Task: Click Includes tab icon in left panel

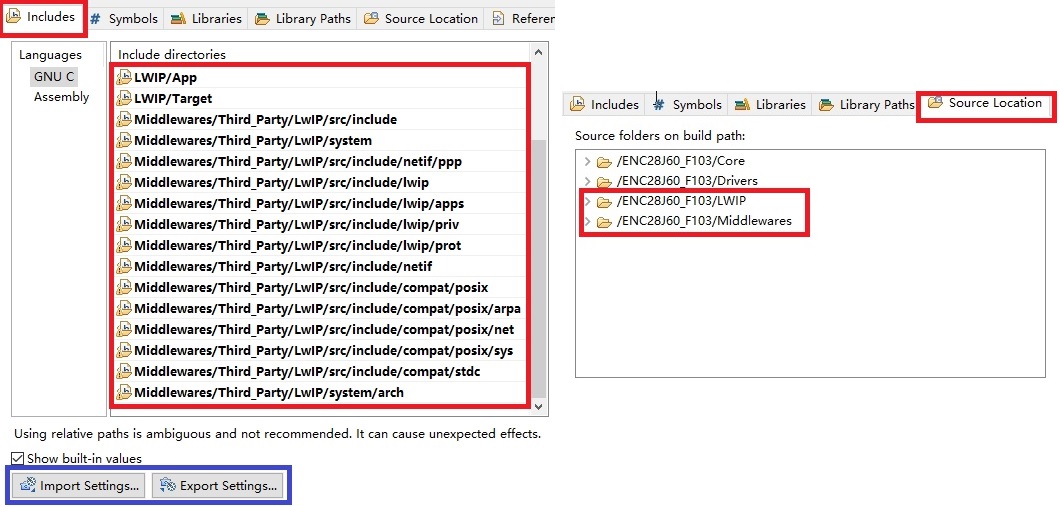Action: point(14,18)
